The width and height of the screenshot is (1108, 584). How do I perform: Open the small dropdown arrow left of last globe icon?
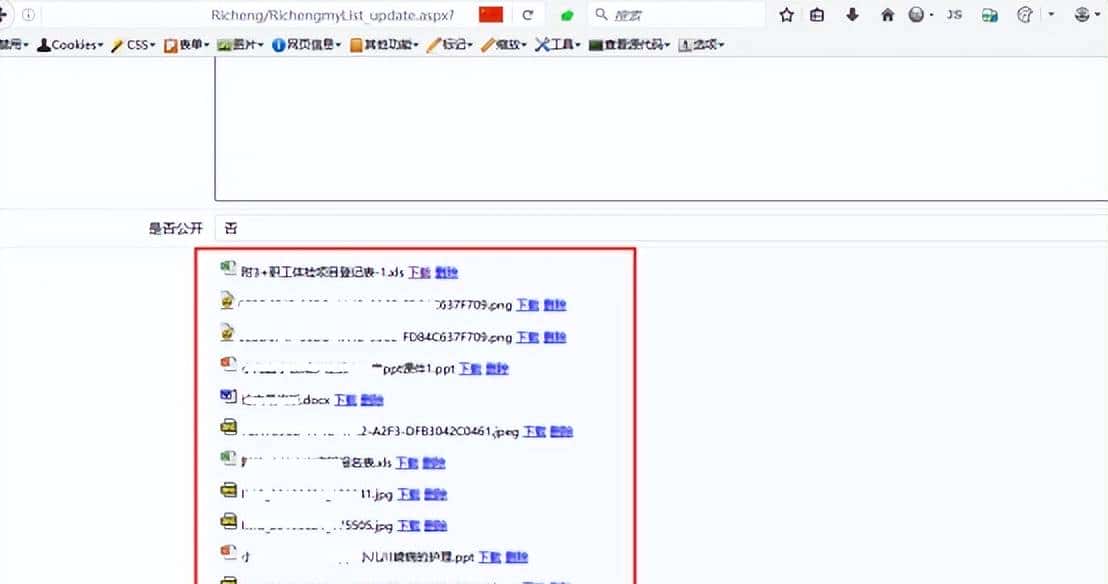pos(1051,15)
